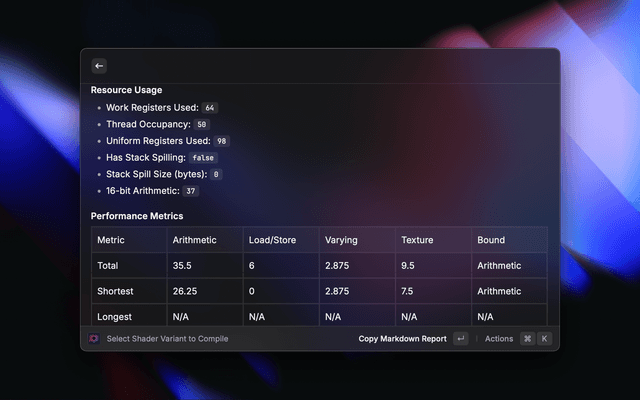Click the Thread Occupancy value badge
The image size is (640, 400).
(x=201, y=124)
